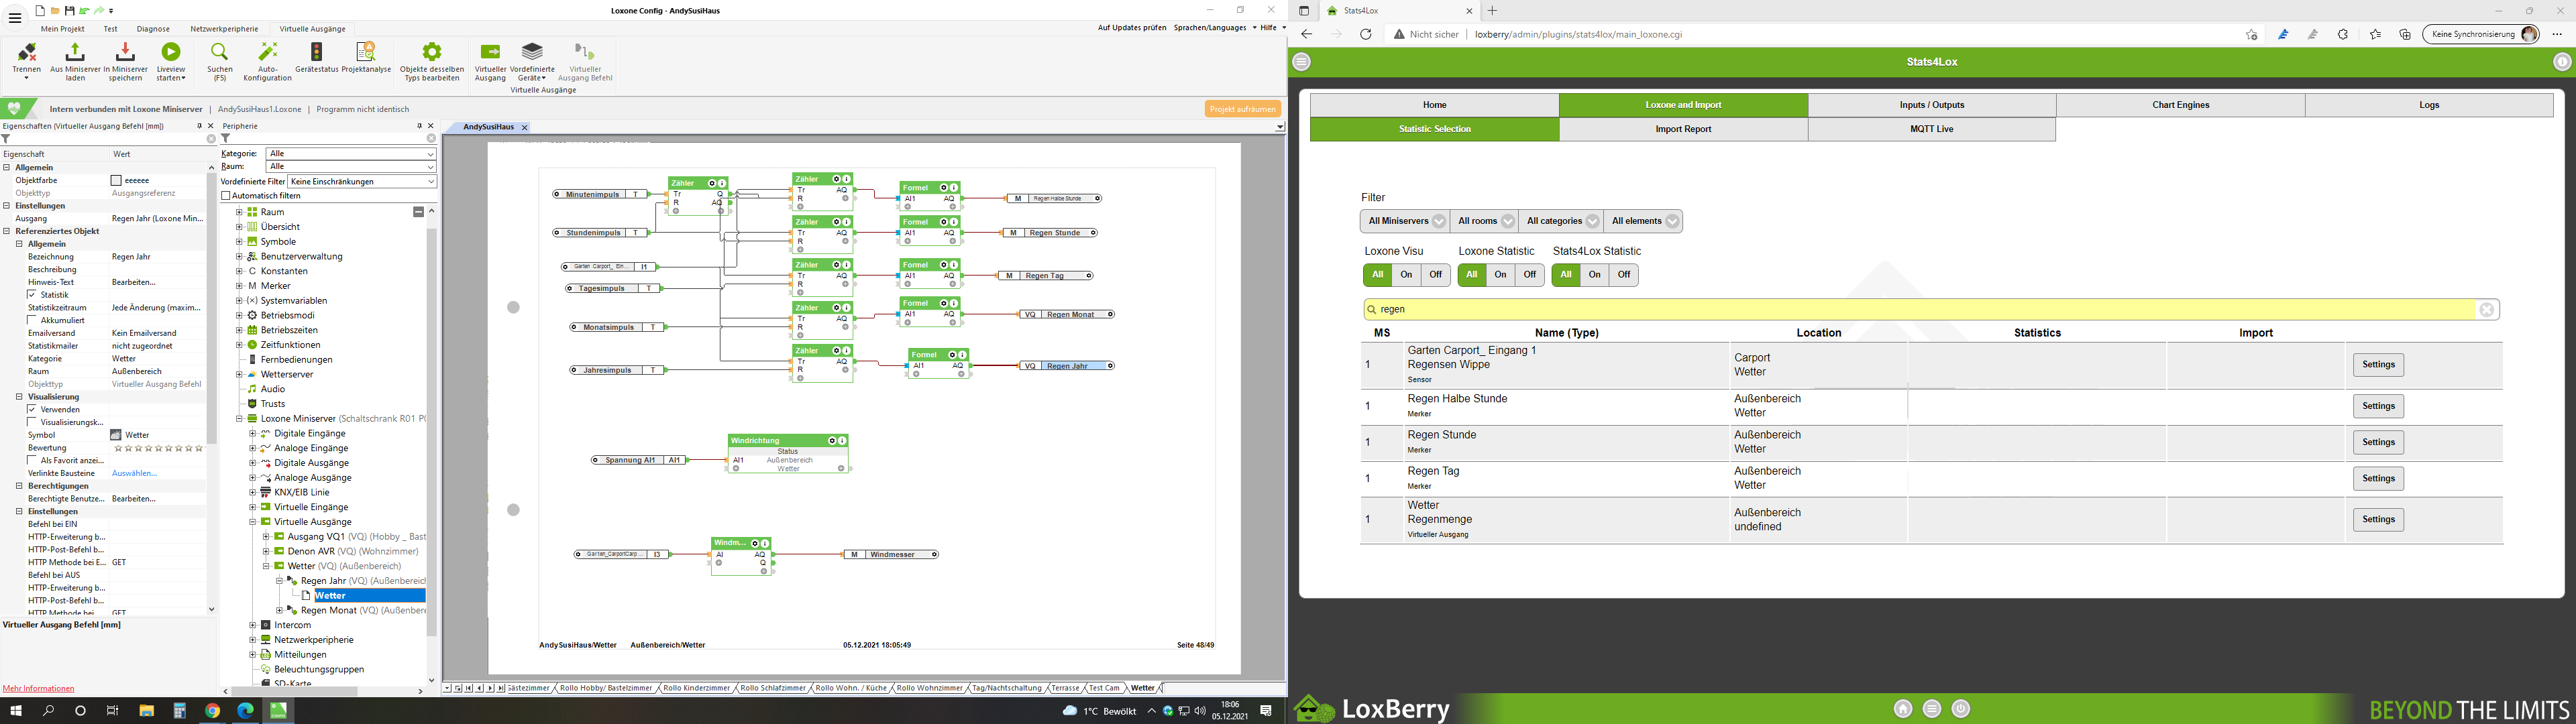This screenshot has width=2576, height=724.
Task: Click the Loxone Config hamburger menu icon
Action: click(14, 18)
